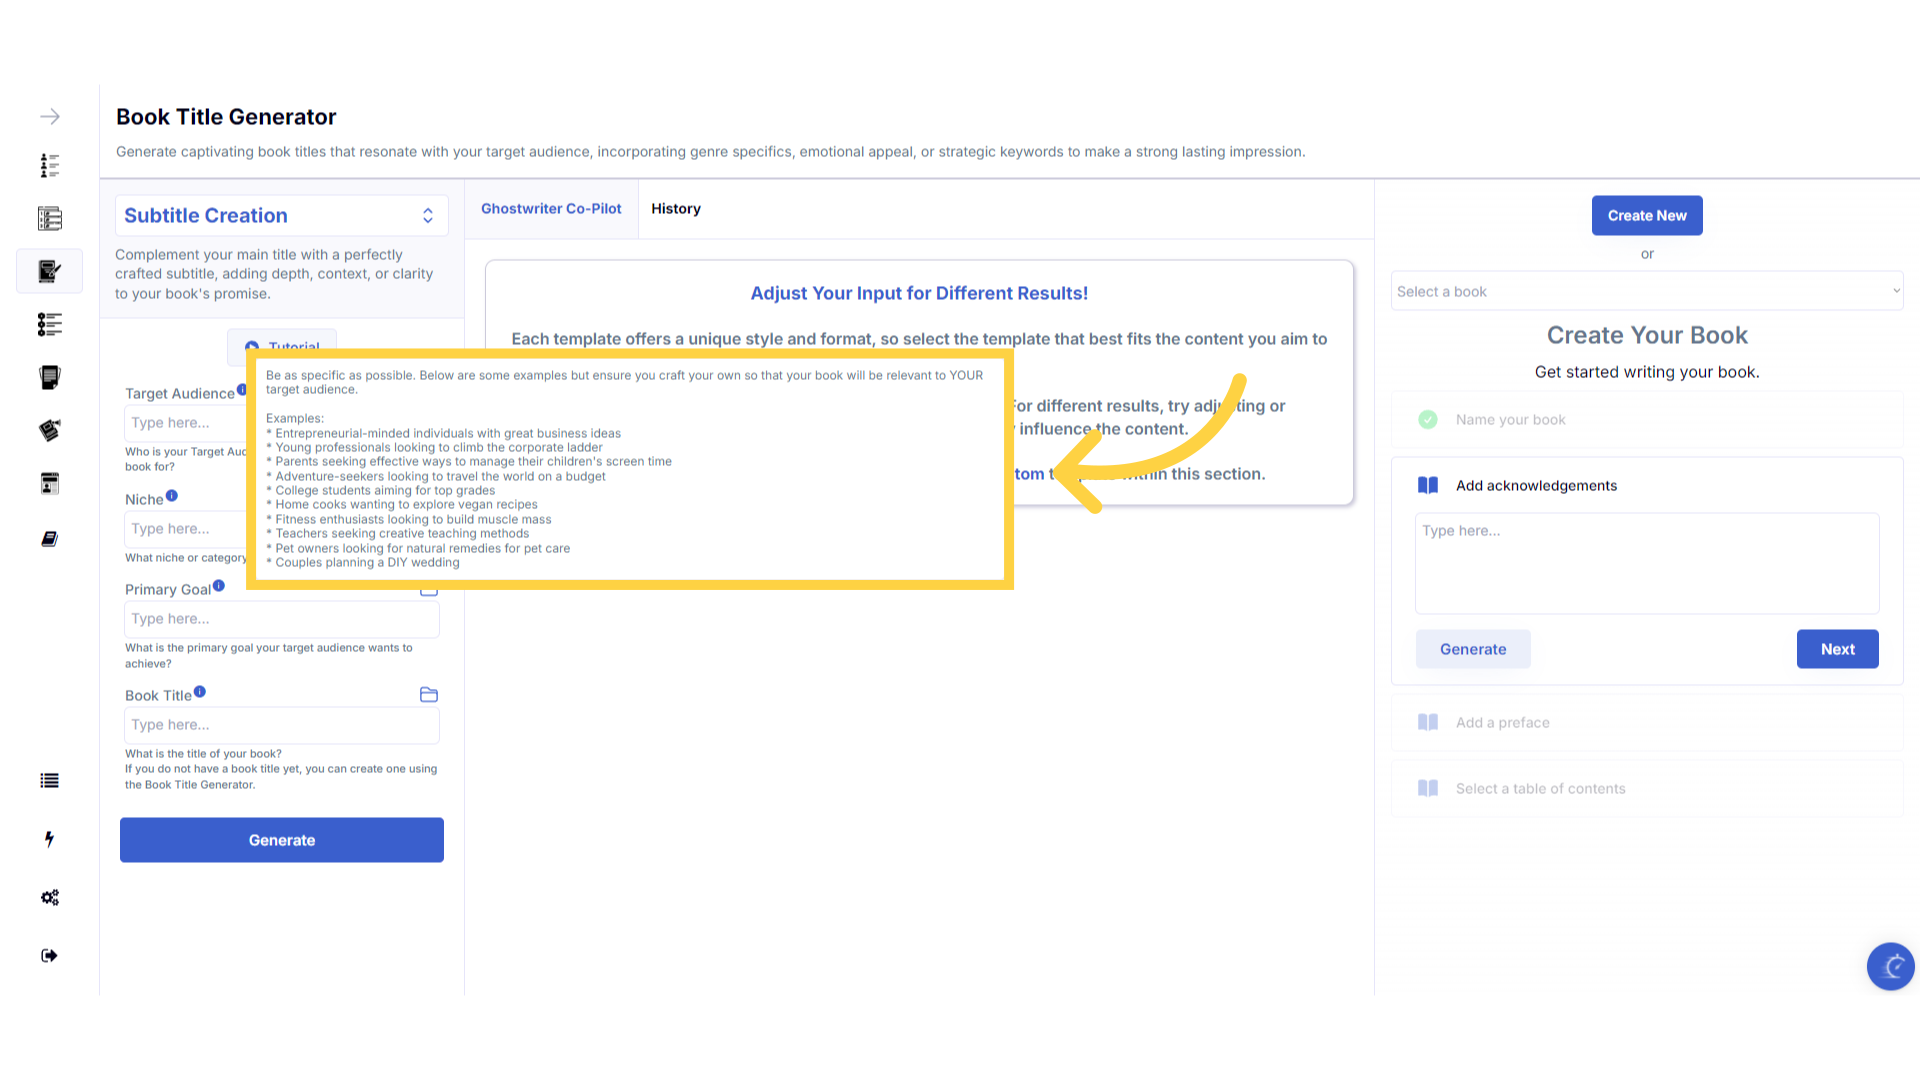
Task: Click the Create New button
Action: pos(1647,216)
